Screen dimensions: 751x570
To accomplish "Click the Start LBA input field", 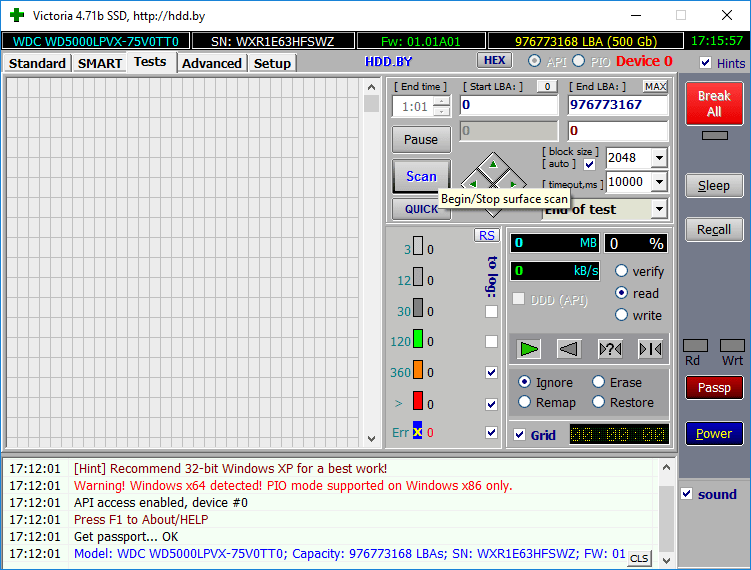I will tap(509, 105).
